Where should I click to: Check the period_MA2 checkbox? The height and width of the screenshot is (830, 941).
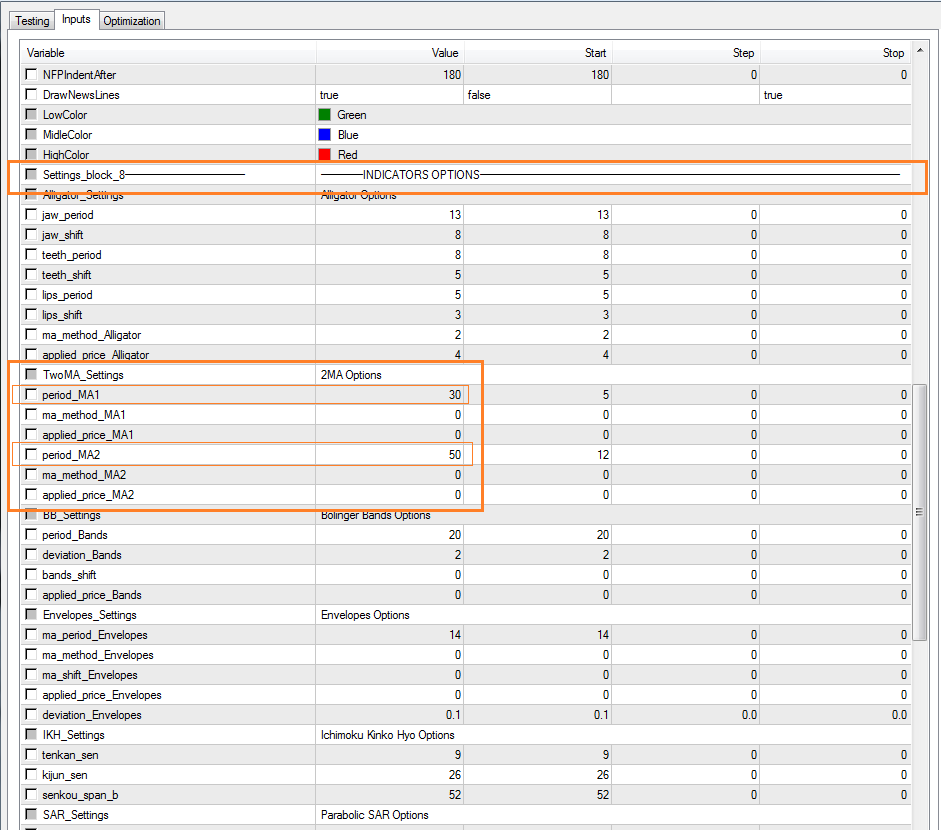(x=31, y=454)
